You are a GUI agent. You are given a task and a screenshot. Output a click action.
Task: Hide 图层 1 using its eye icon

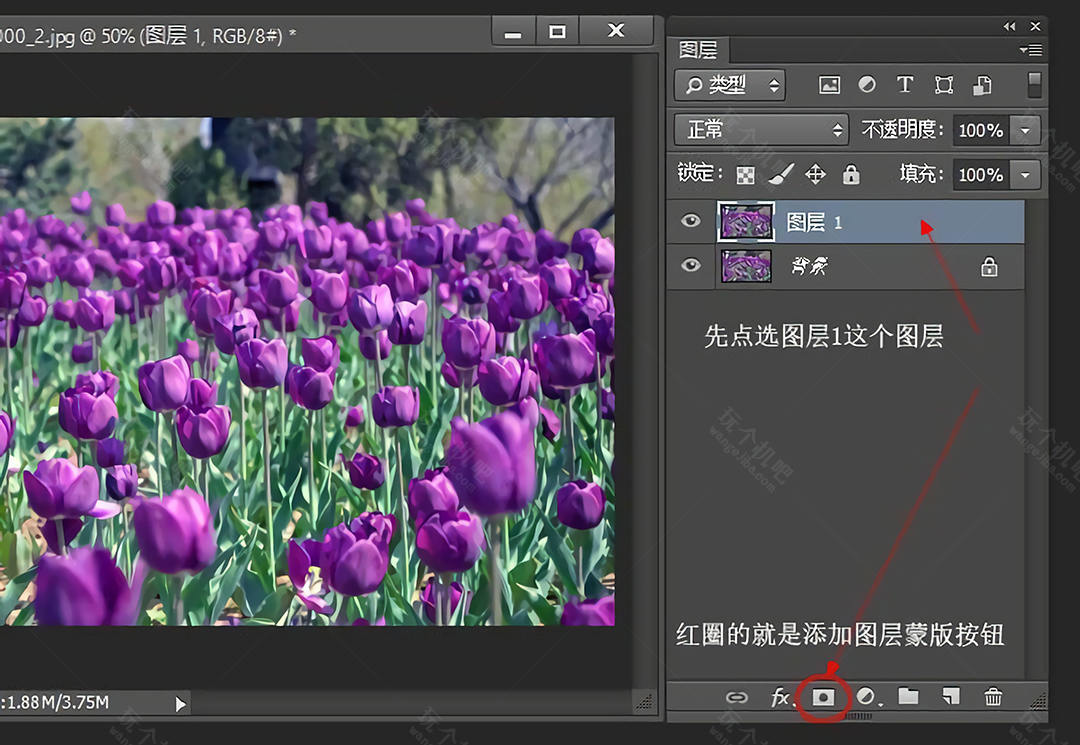pyautogui.click(x=691, y=221)
